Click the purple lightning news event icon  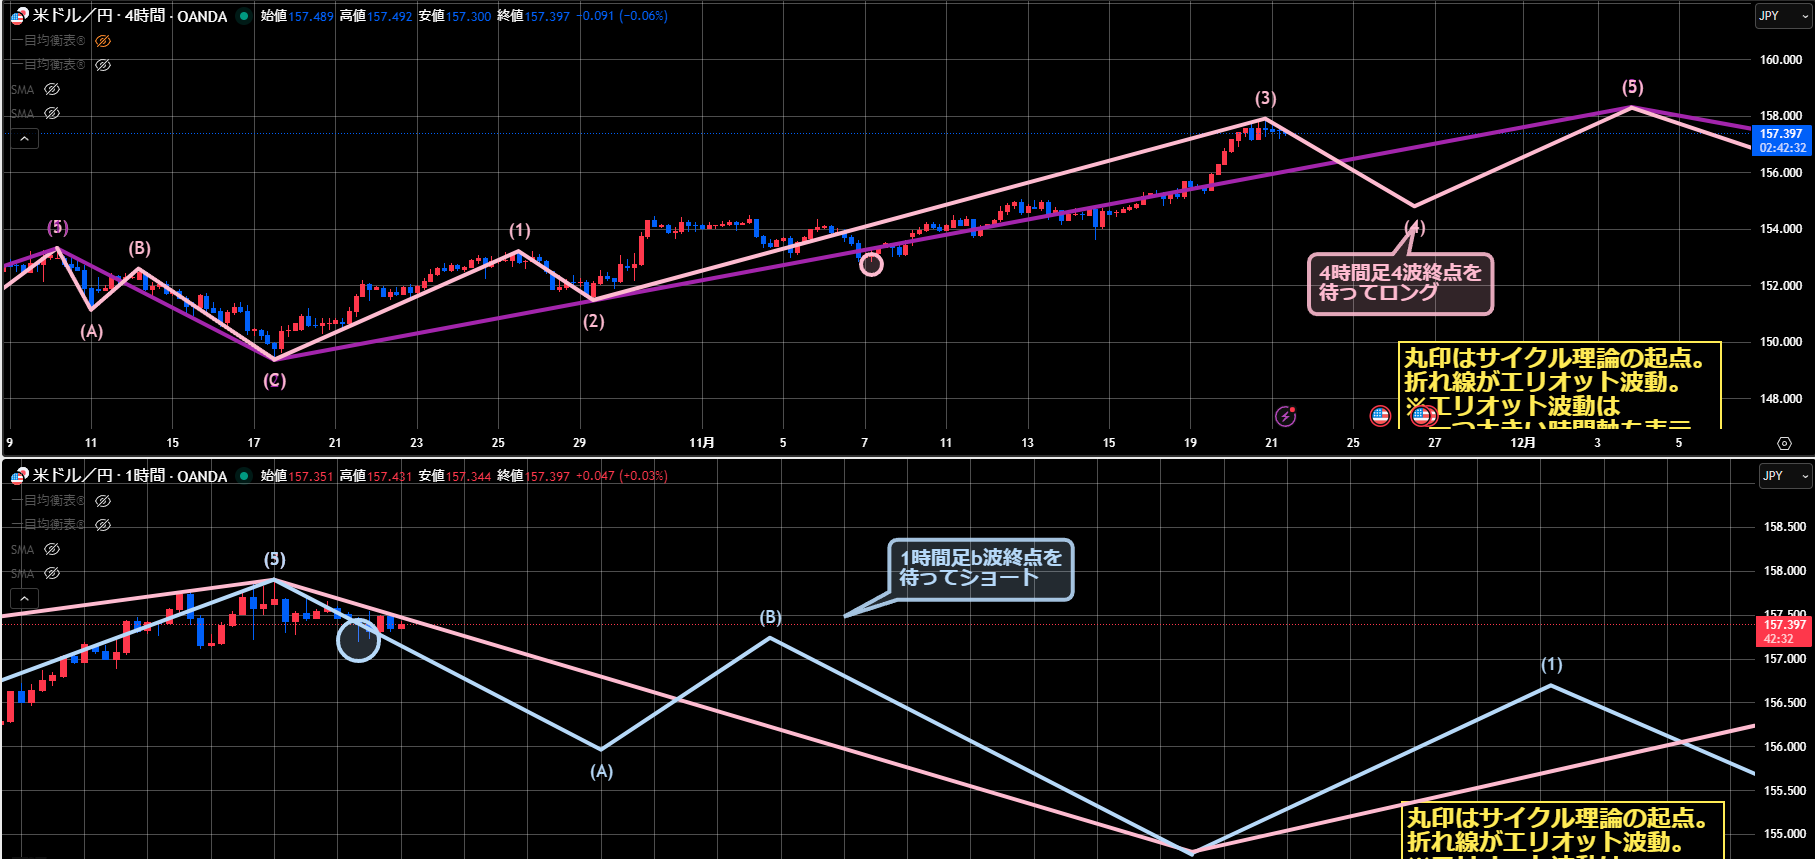[1285, 415]
